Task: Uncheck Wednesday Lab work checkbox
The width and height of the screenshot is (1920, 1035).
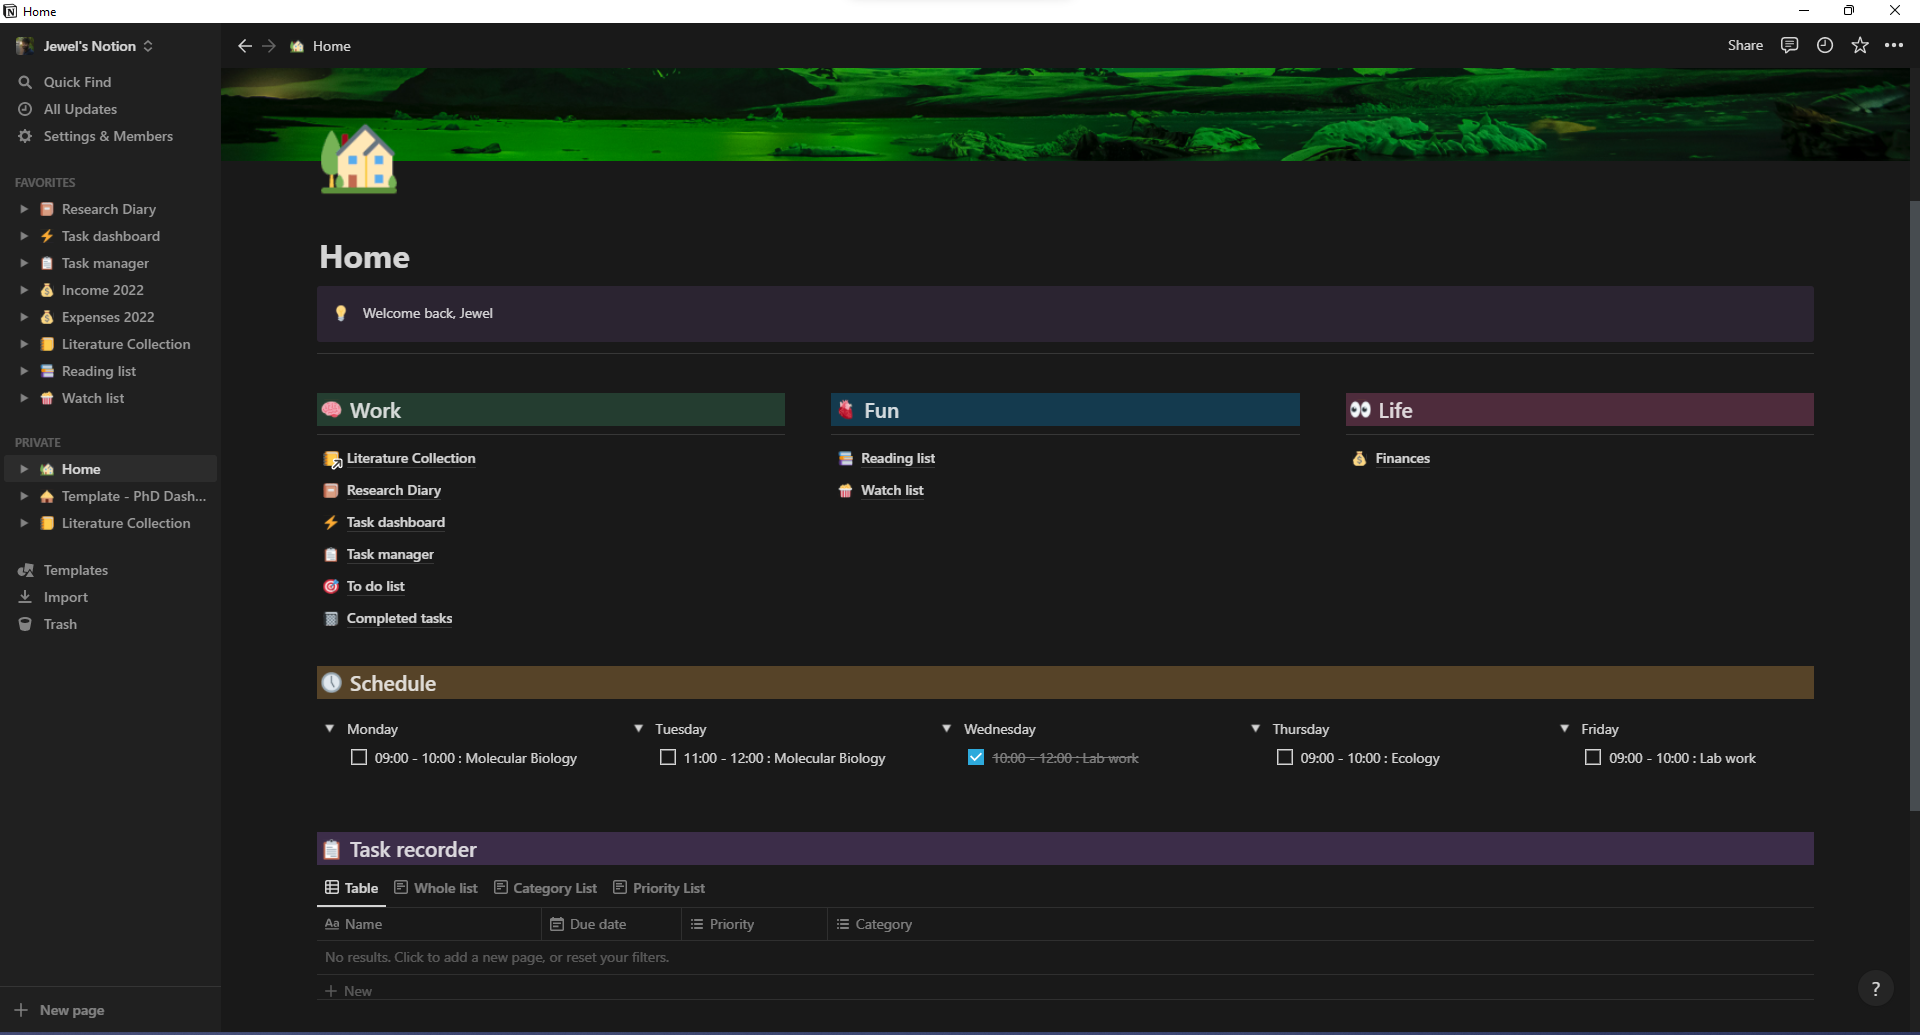Action: (976, 758)
